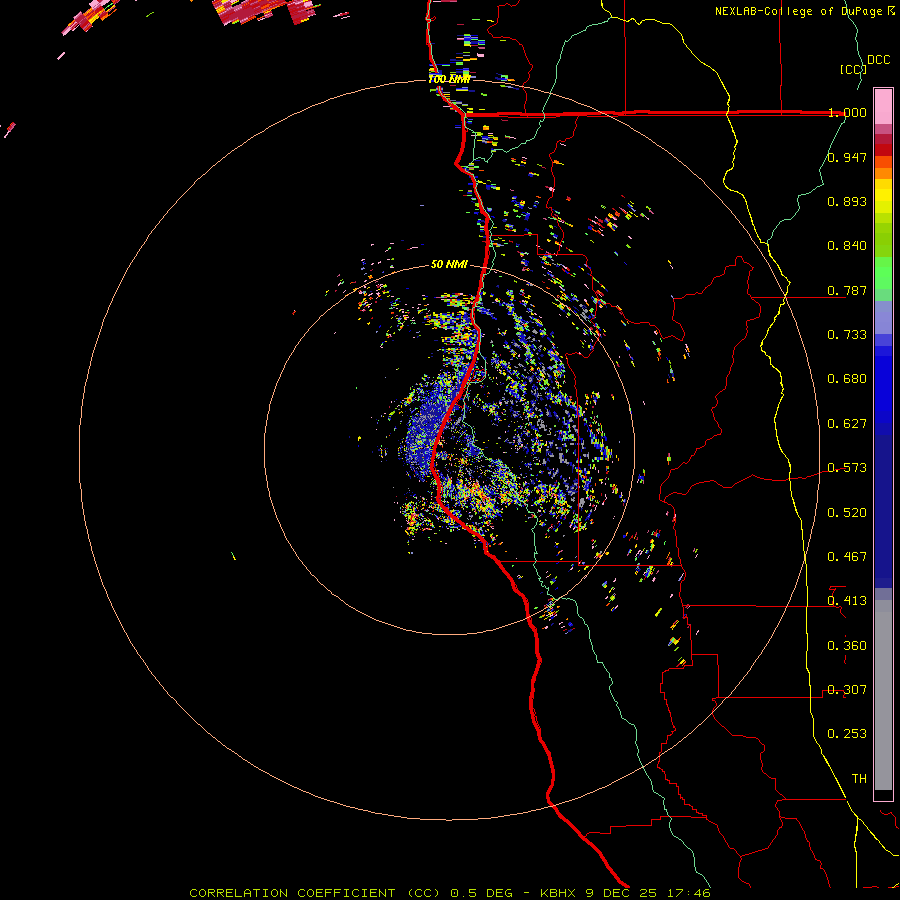This screenshot has height=900, width=900.
Task: Select the 0.253 scale value
Action: tap(847, 734)
